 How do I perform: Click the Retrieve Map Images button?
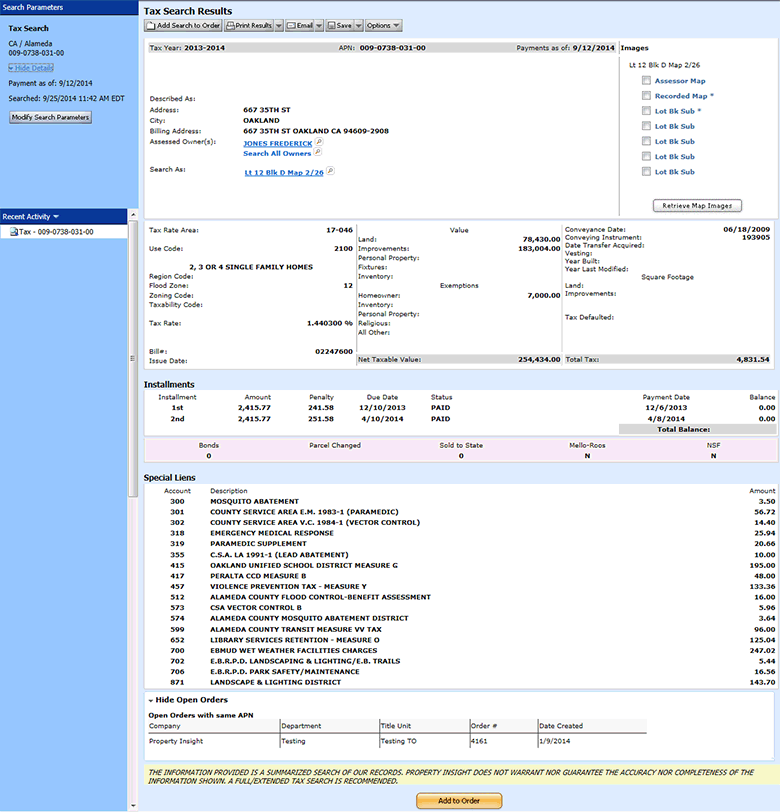click(697, 206)
